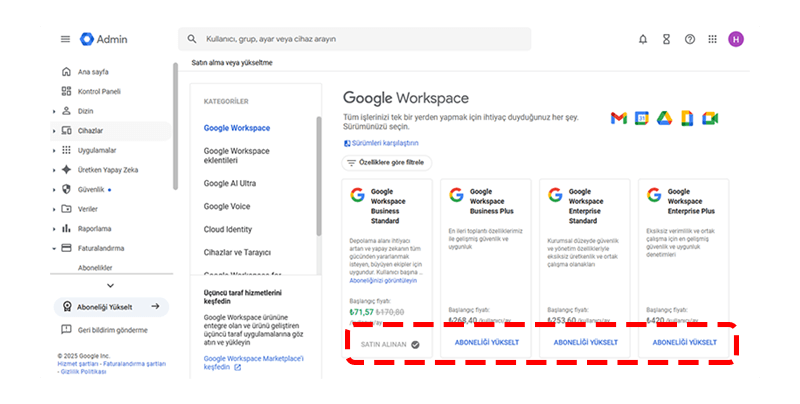Click the Veriler folder icon
This screenshot has height=404, width=800.
[66, 209]
